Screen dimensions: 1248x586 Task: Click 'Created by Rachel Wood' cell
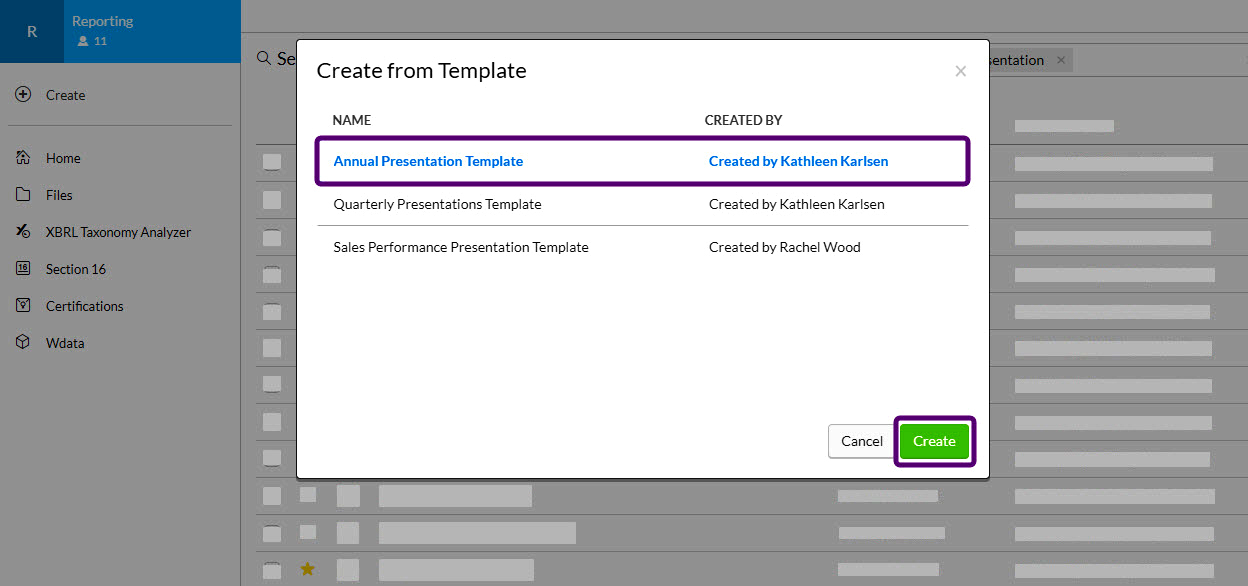coord(784,247)
